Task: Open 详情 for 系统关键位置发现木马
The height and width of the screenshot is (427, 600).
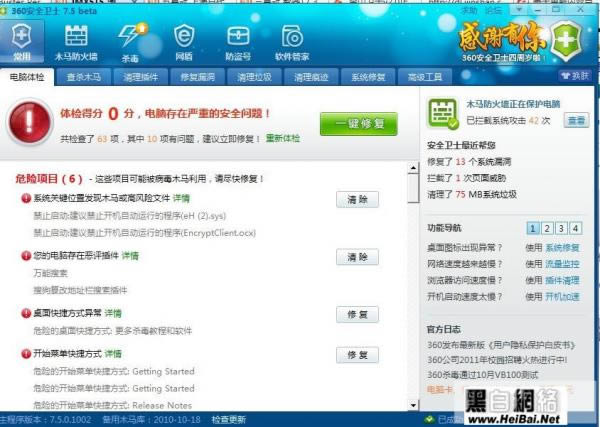Action: (181, 198)
